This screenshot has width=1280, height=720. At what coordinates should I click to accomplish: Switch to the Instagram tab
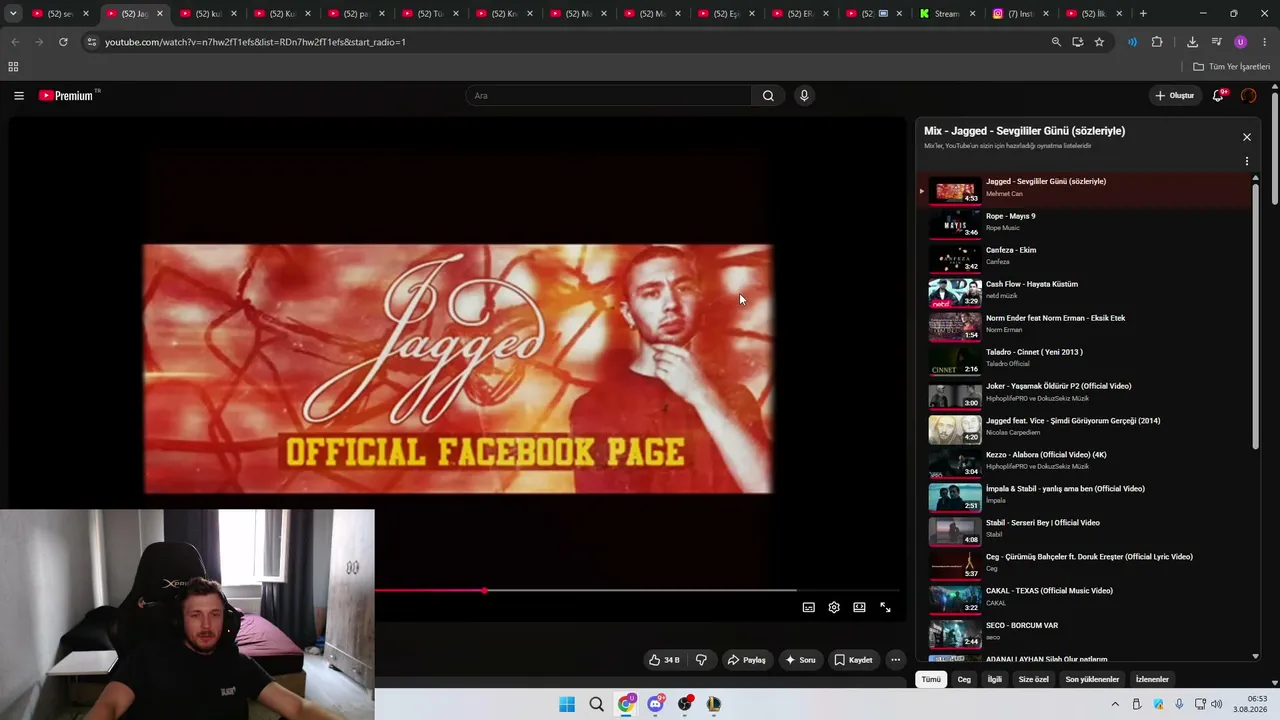coord(1020,14)
